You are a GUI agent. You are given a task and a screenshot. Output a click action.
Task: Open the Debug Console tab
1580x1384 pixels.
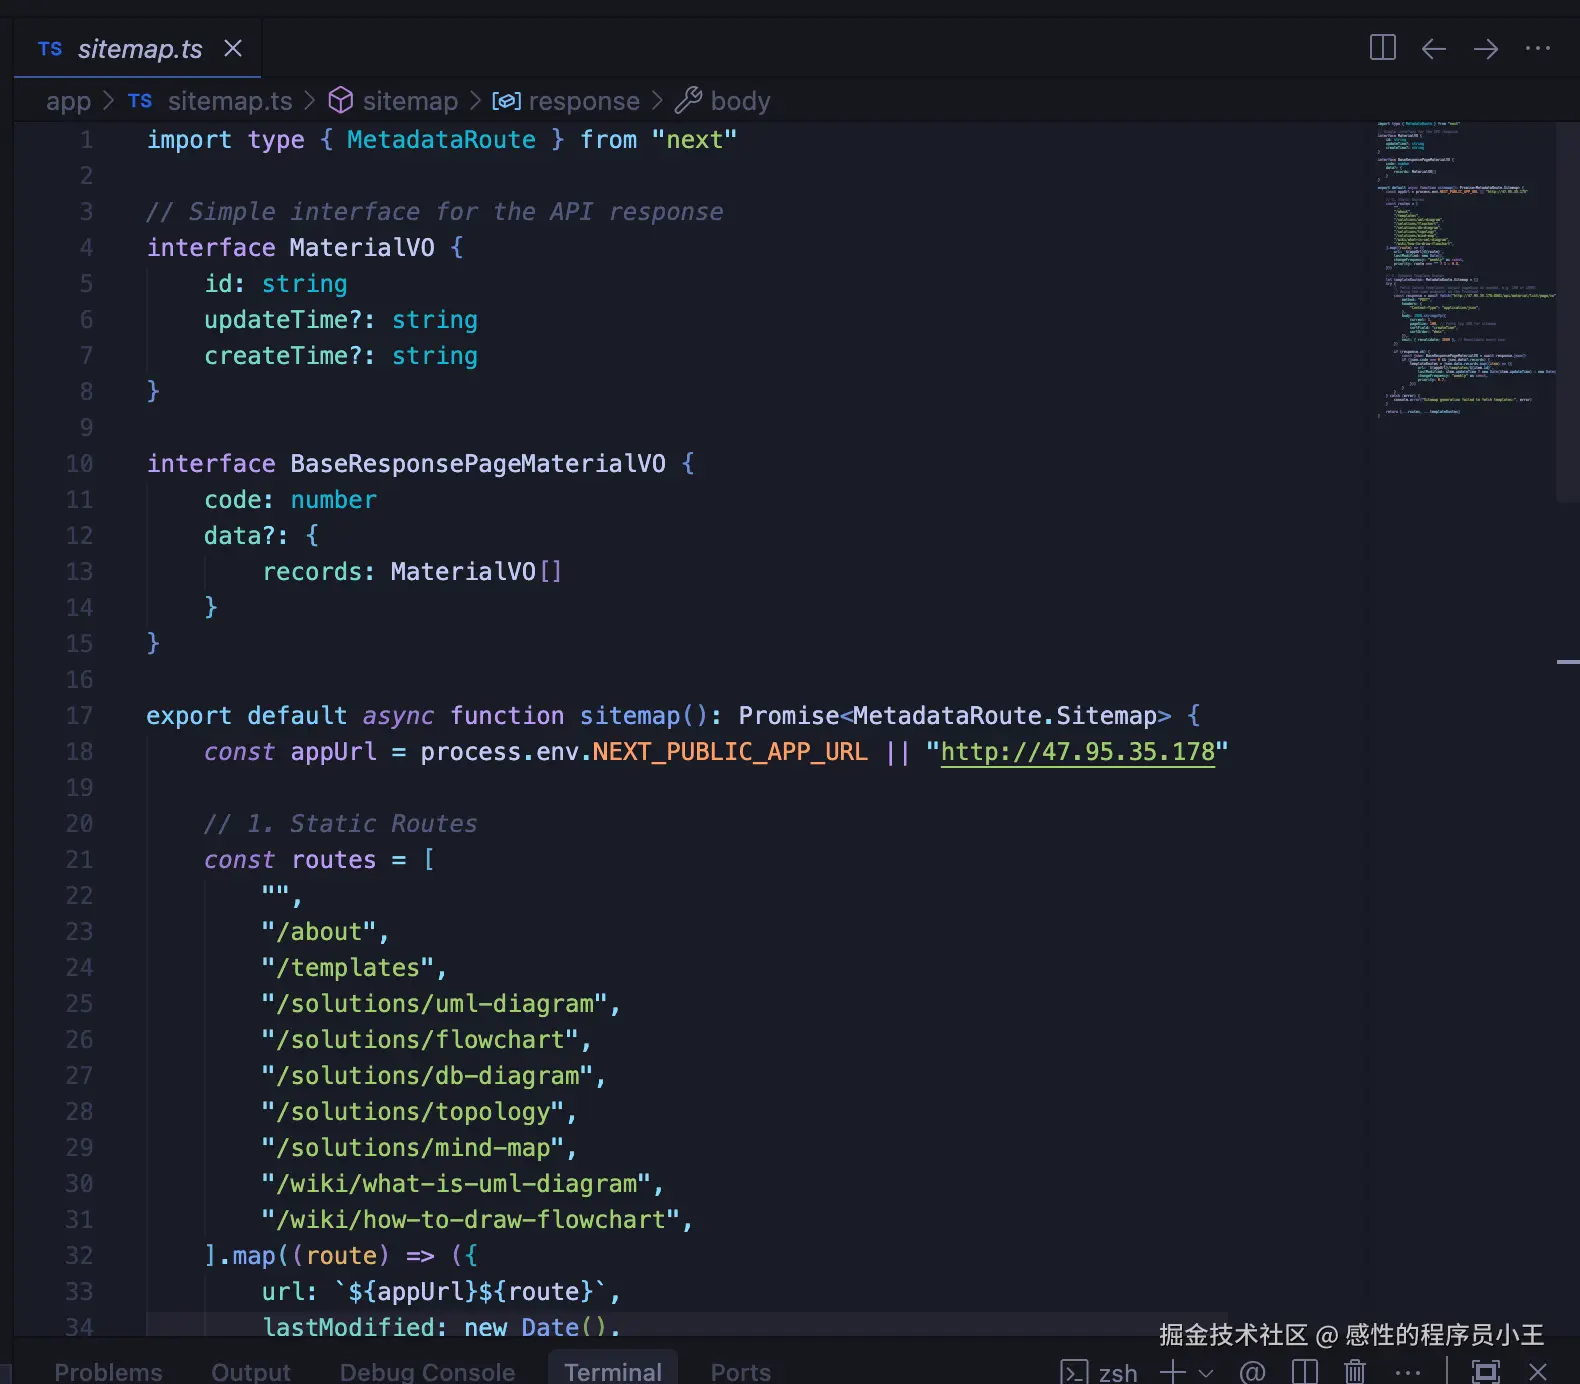(x=427, y=1372)
